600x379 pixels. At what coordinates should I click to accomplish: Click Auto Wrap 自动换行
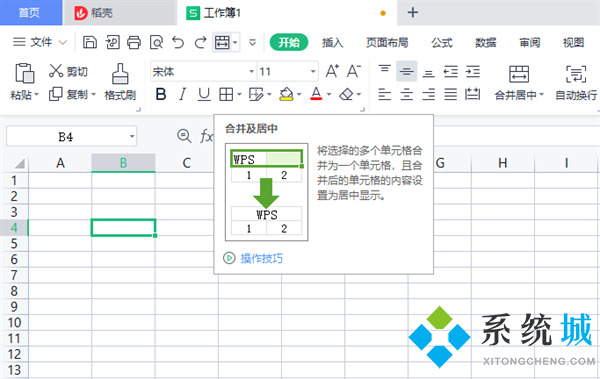point(576,82)
